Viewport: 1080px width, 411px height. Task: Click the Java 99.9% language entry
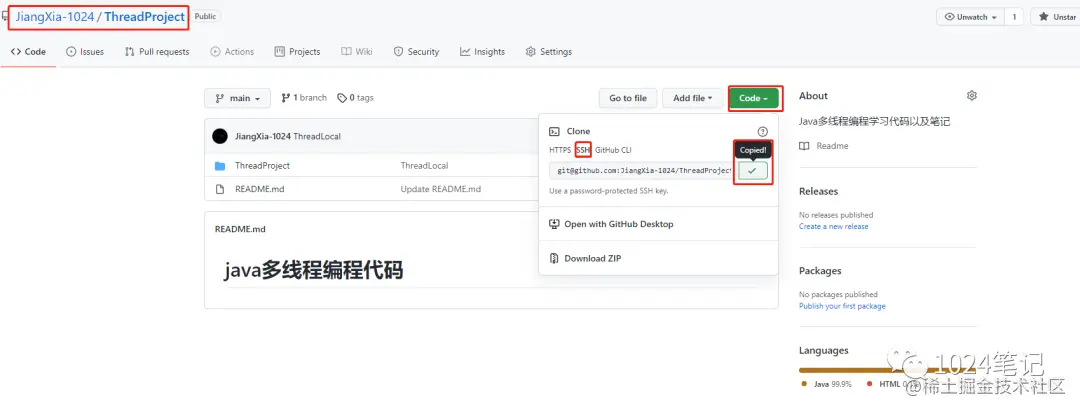click(x=827, y=384)
